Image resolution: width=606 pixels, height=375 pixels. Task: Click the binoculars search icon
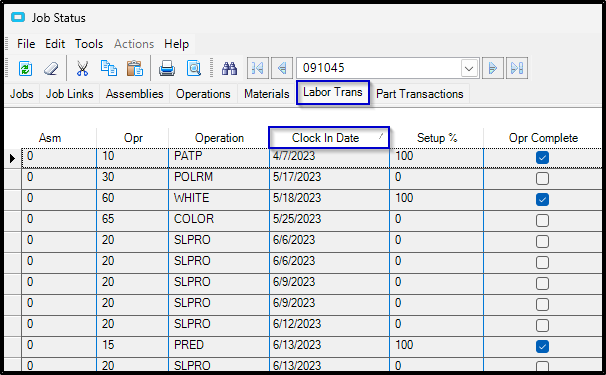pyautogui.click(x=229, y=69)
